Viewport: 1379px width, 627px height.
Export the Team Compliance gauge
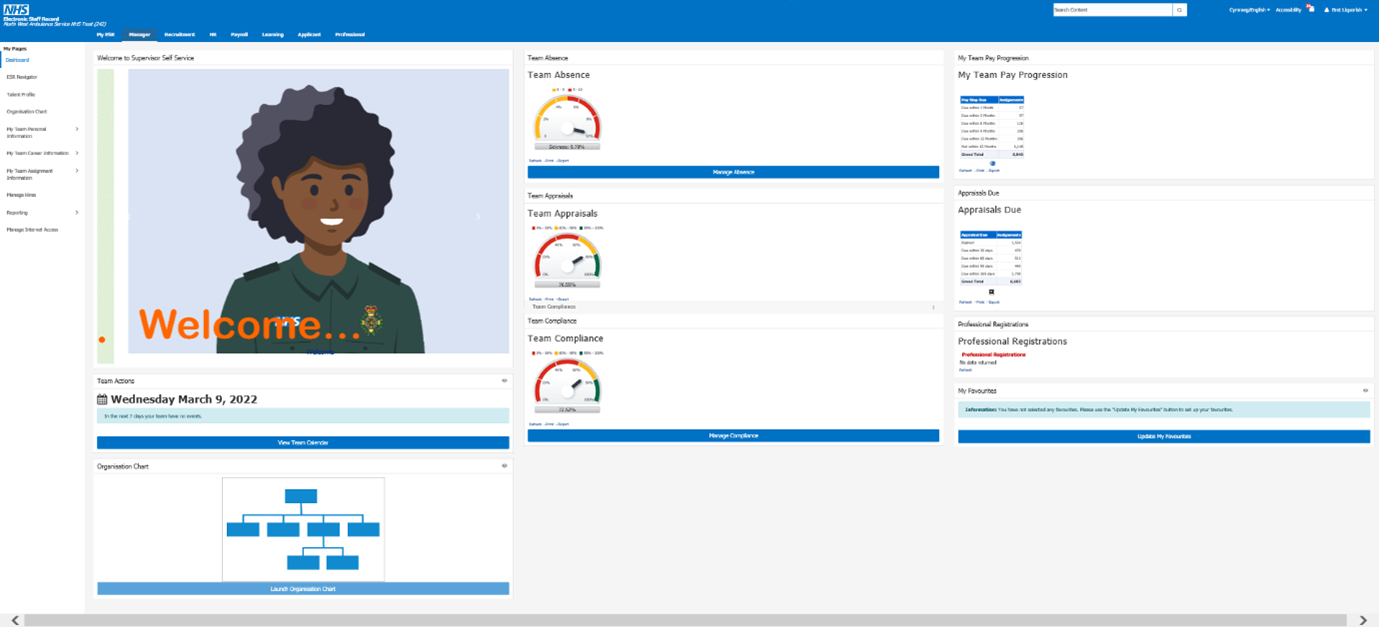coord(563,424)
